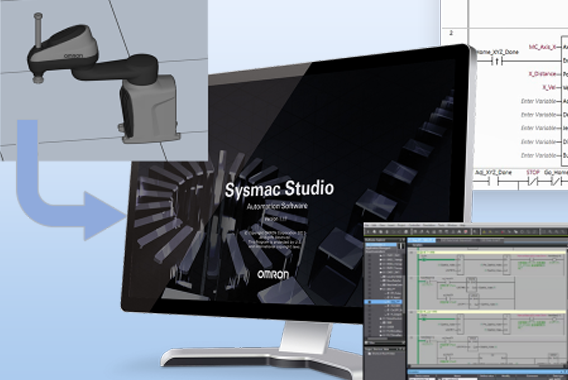Open the Help menu in the menu bar
This screenshot has height=380, width=568.
point(463,225)
